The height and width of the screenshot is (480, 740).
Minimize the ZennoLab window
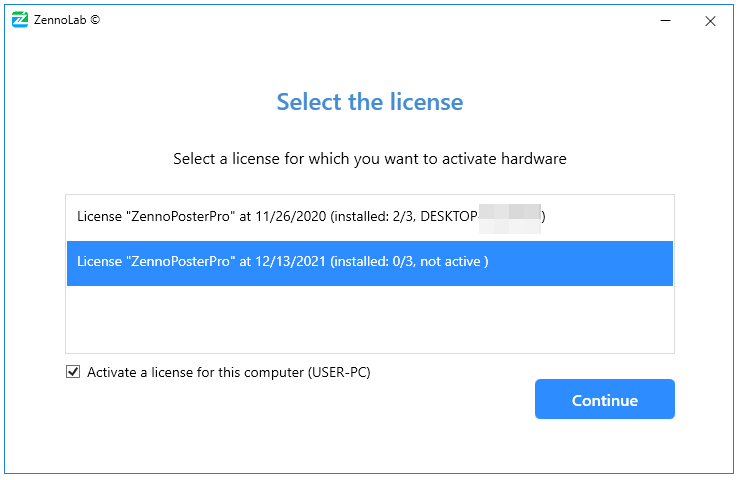coord(664,20)
